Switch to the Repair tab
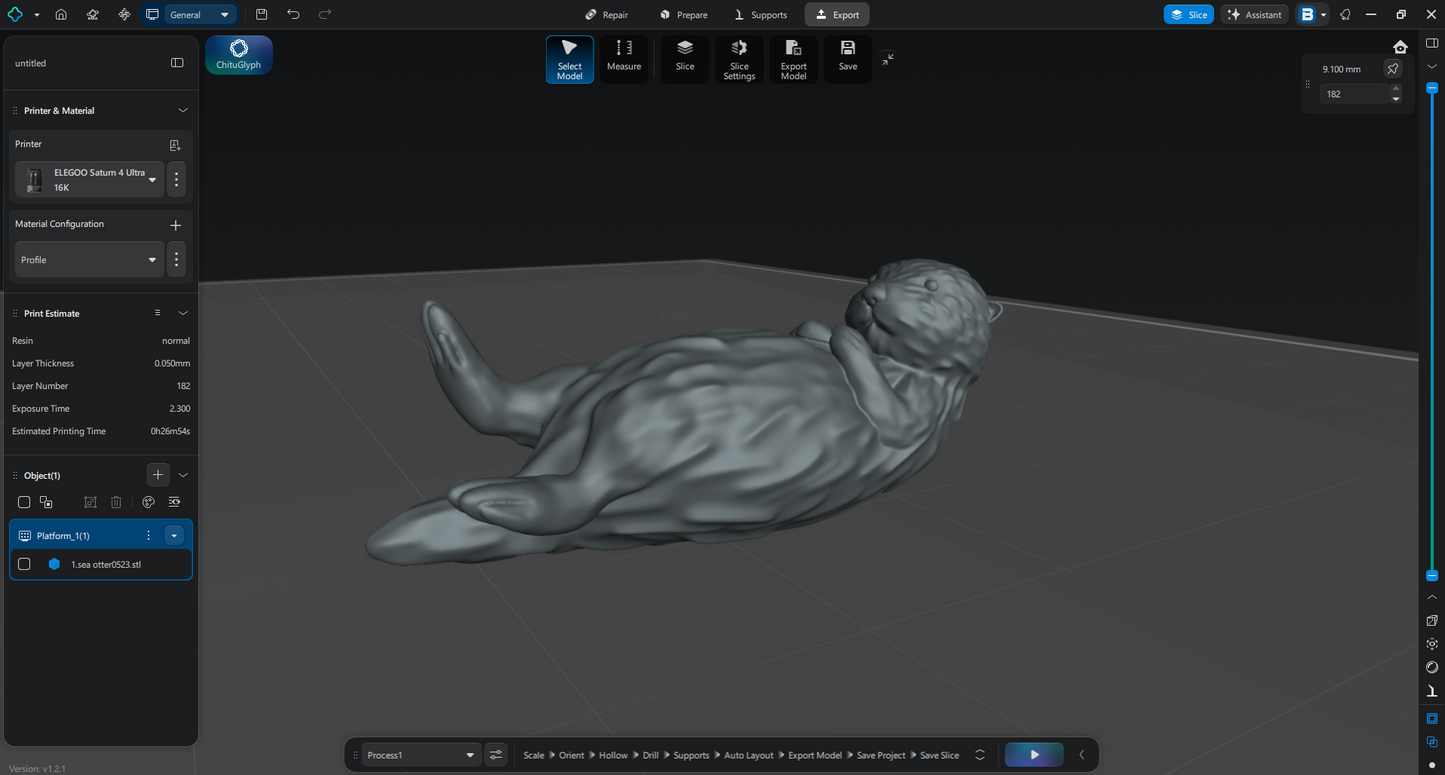The image size is (1445, 775). click(x=607, y=15)
